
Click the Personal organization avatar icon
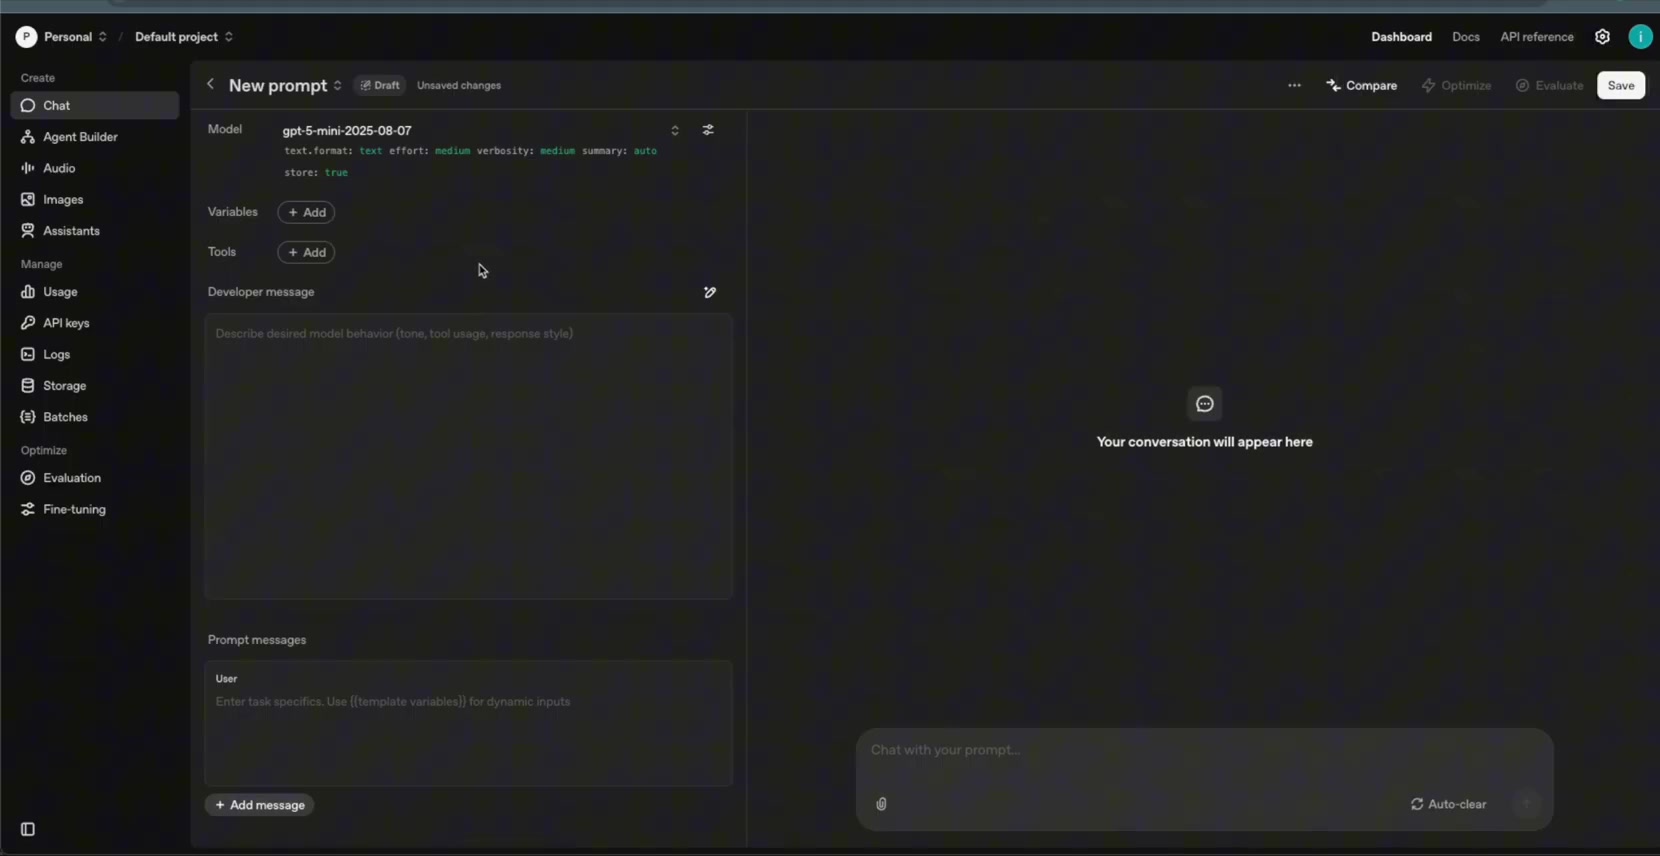click(26, 37)
